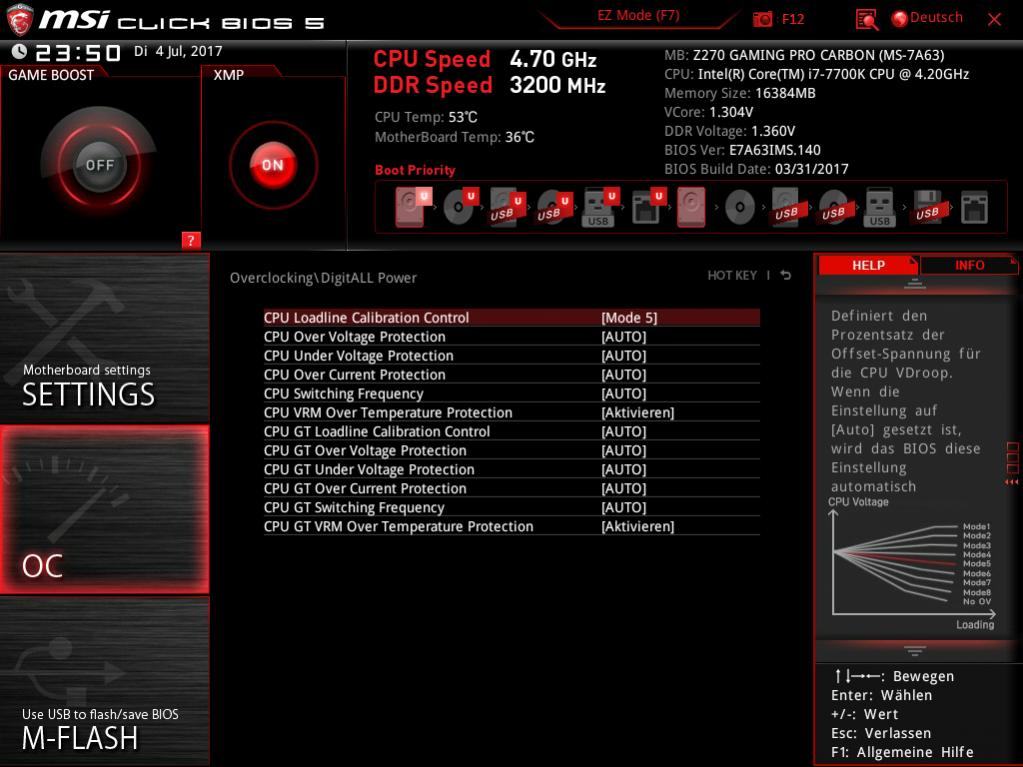Select the last network boot device icon
The image size is (1023, 767).
(x=974, y=207)
